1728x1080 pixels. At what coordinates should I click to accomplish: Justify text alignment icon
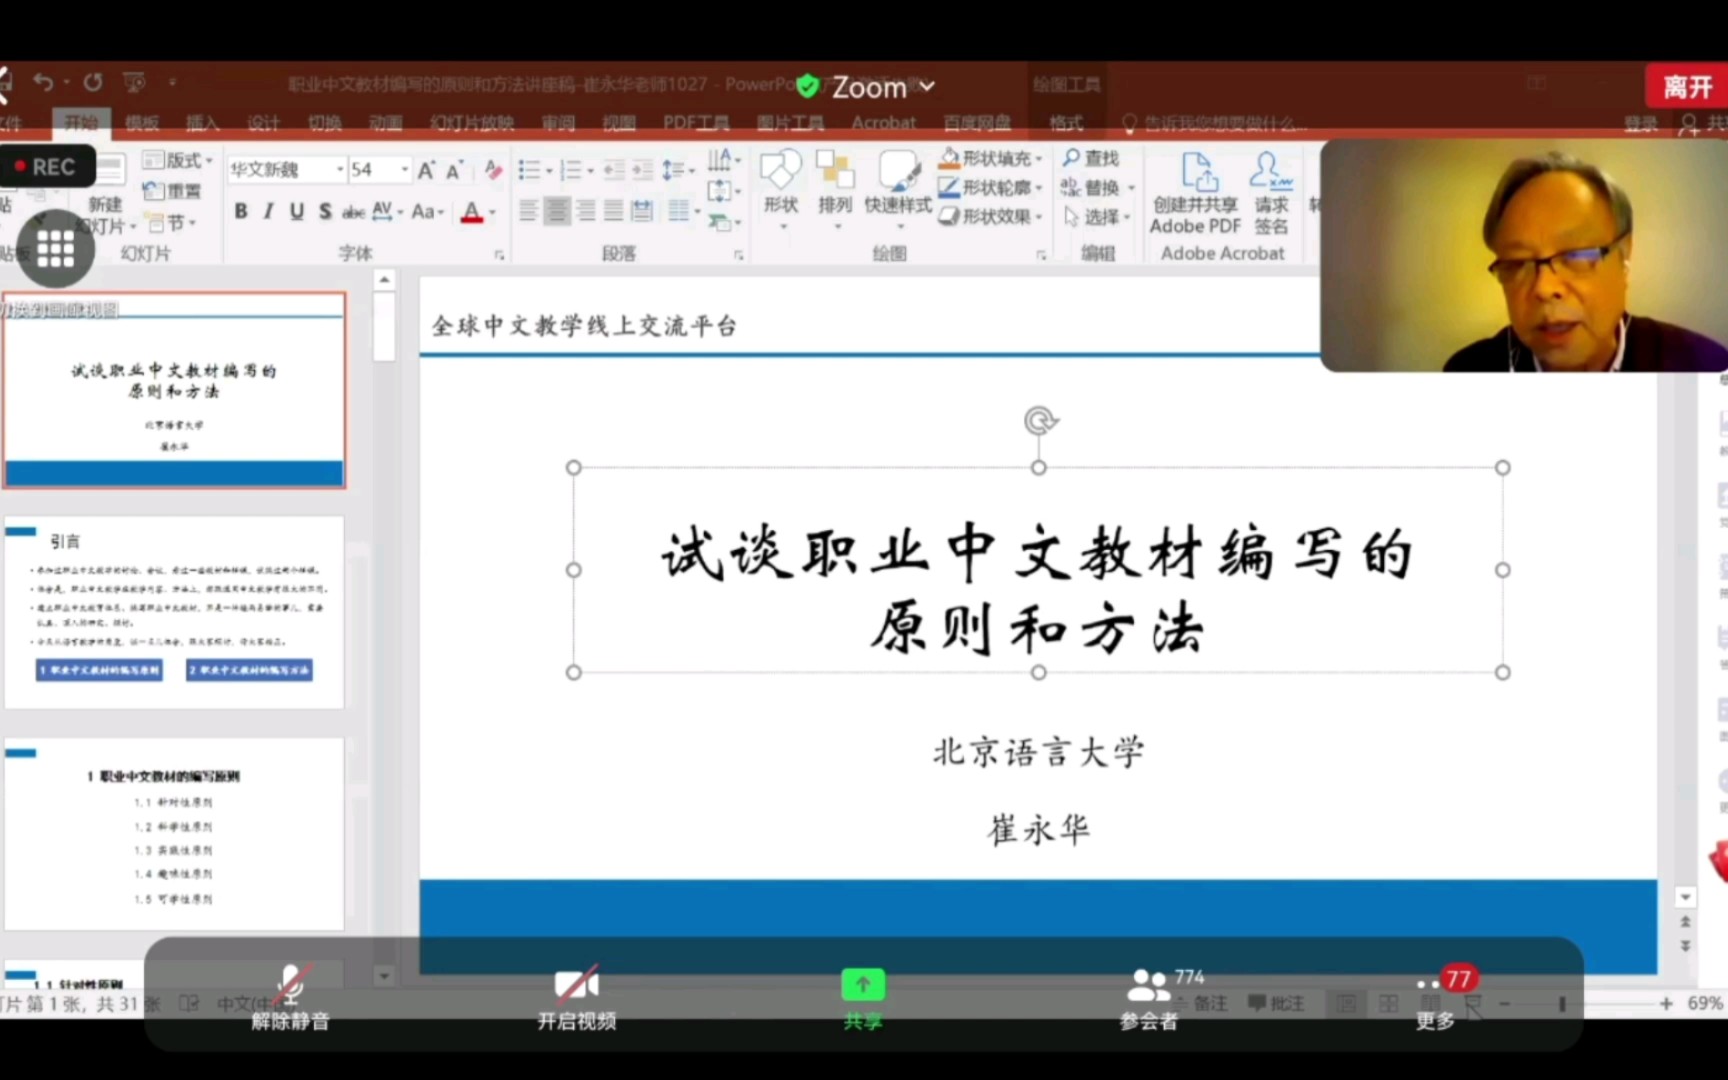point(614,211)
